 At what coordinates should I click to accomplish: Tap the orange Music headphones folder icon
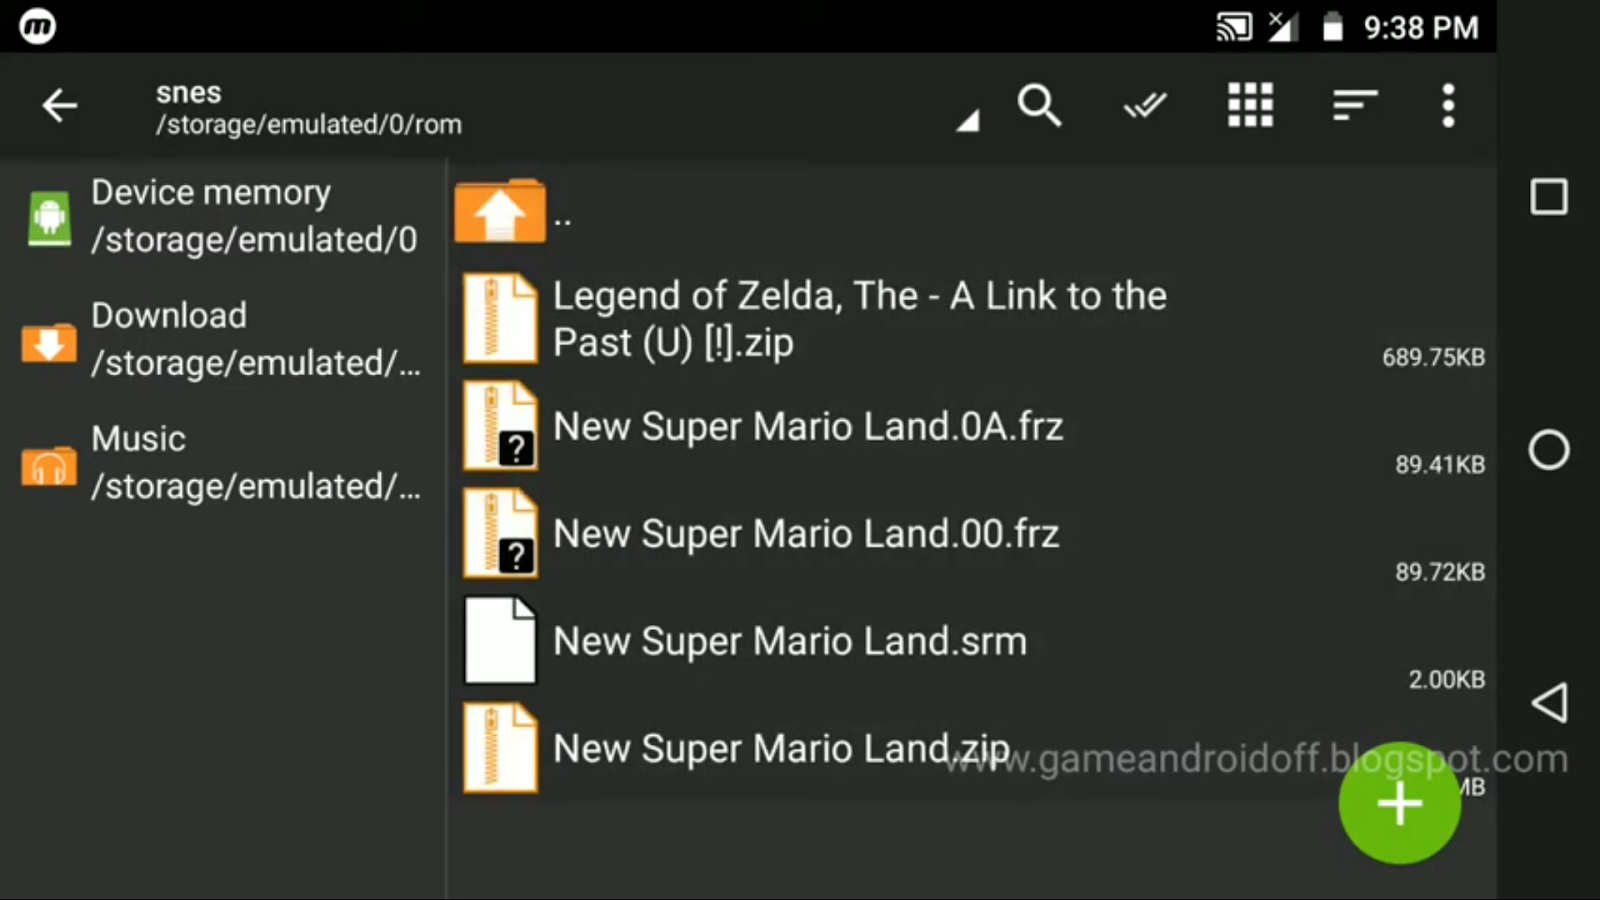point(49,465)
